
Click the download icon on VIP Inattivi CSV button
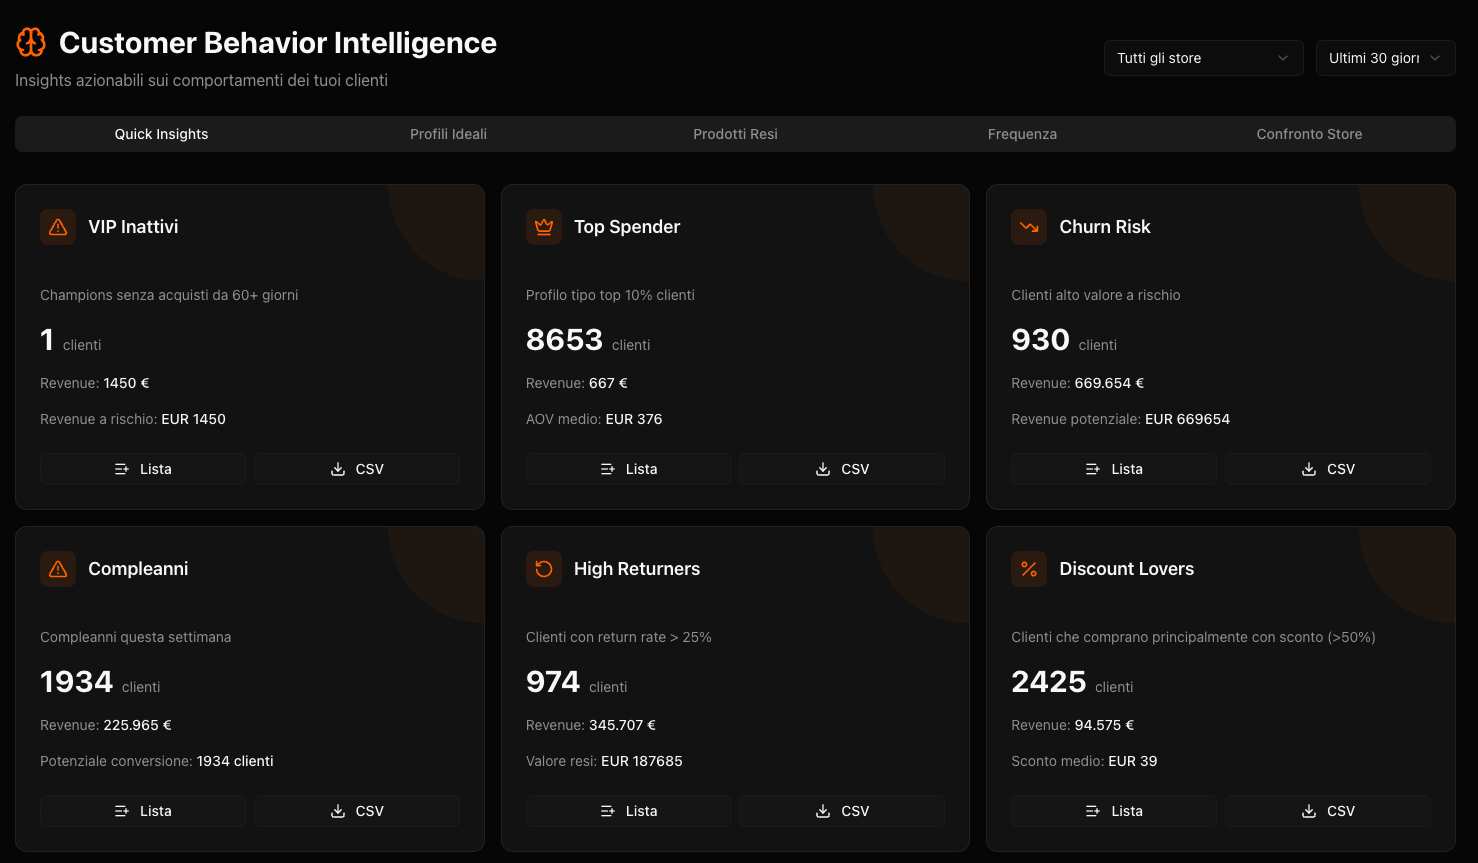[337, 468]
